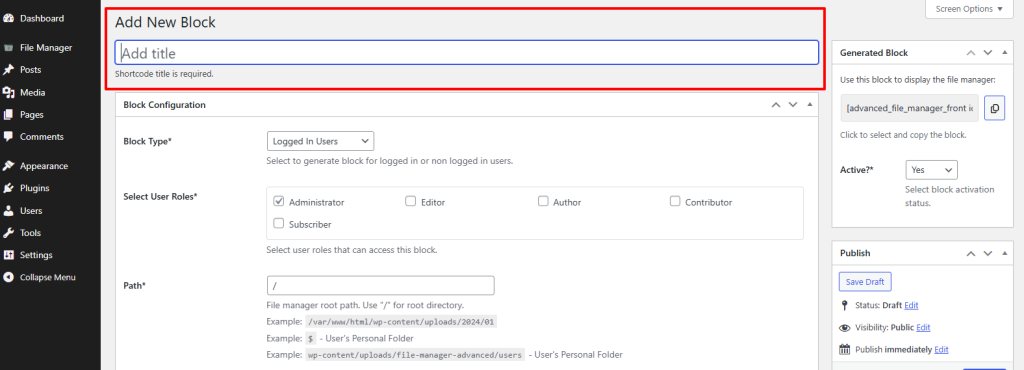Move Block Configuration panel down

(793, 104)
